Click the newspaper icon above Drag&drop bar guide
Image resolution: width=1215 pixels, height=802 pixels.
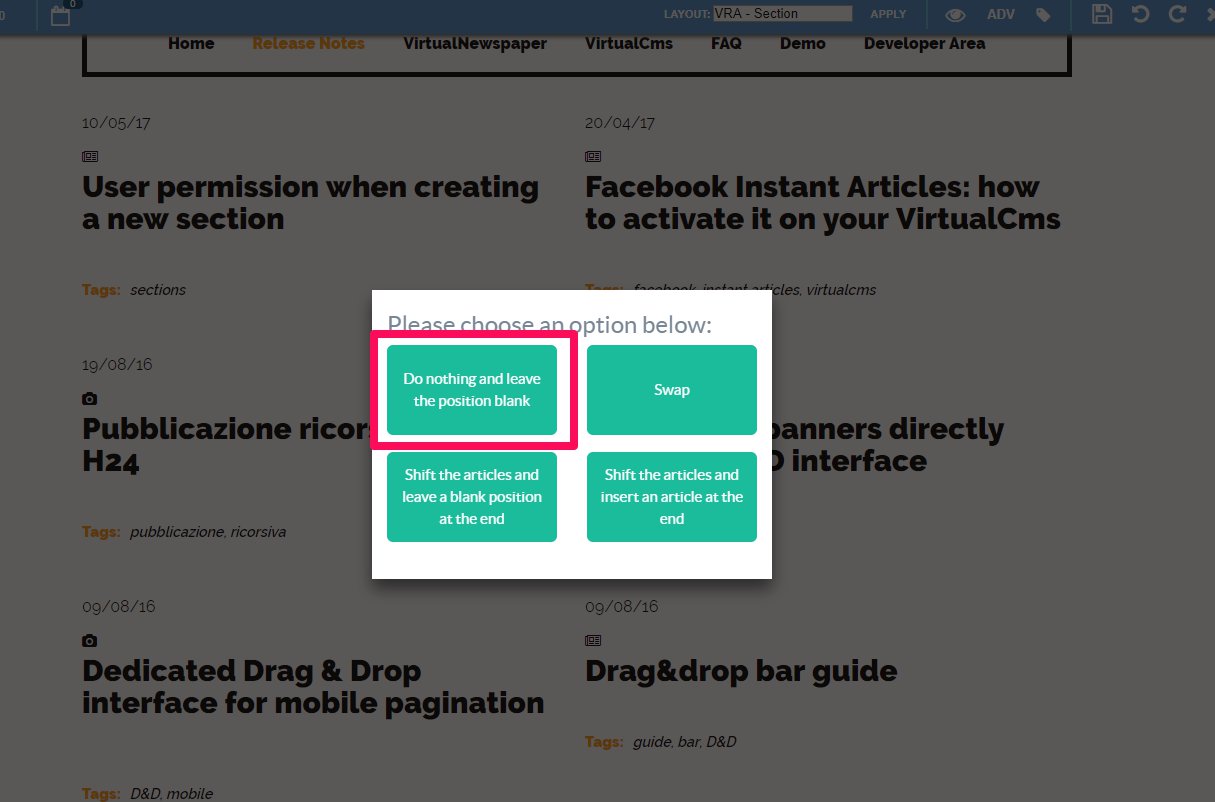593,641
